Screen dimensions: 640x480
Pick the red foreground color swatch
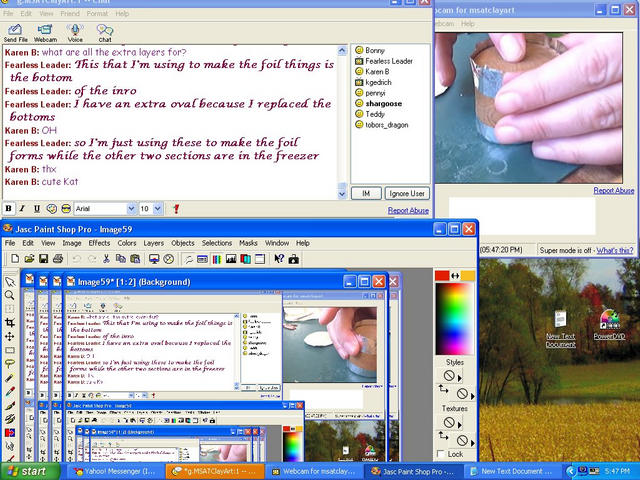pyautogui.click(x=442, y=276)
